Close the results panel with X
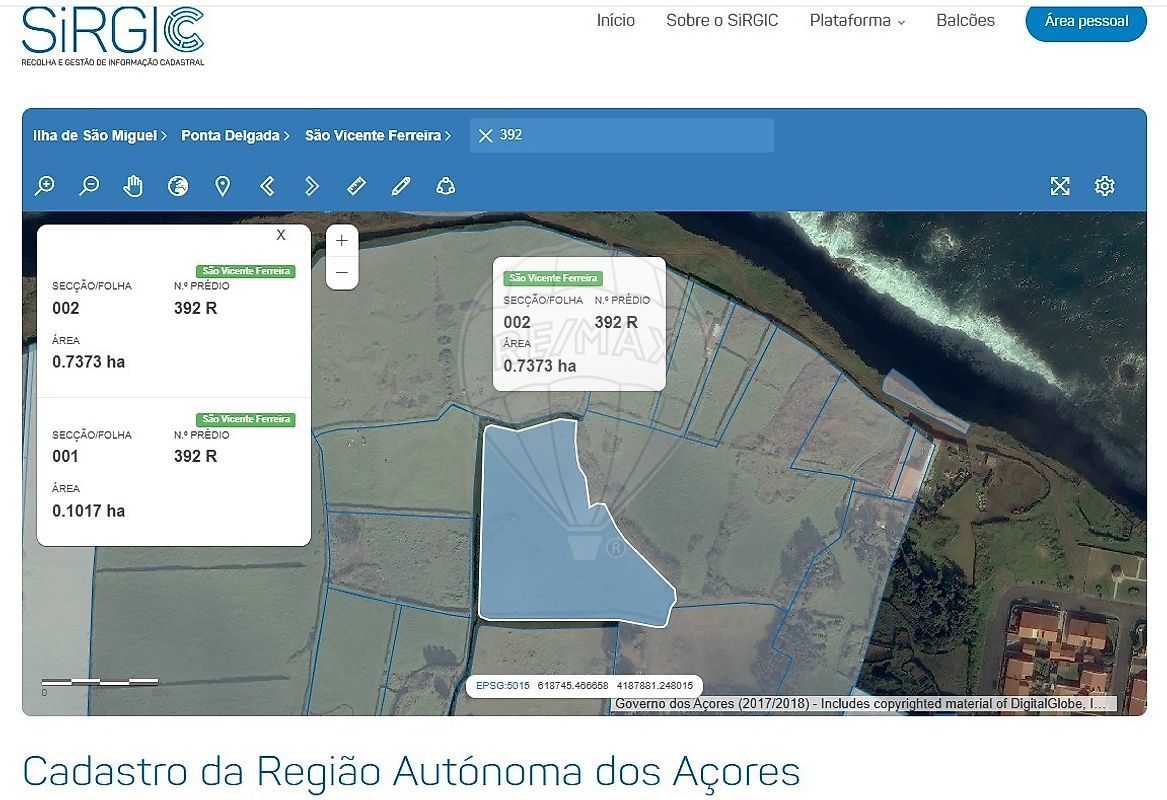Screen dimensions: 1167x800 pos(281,235)
